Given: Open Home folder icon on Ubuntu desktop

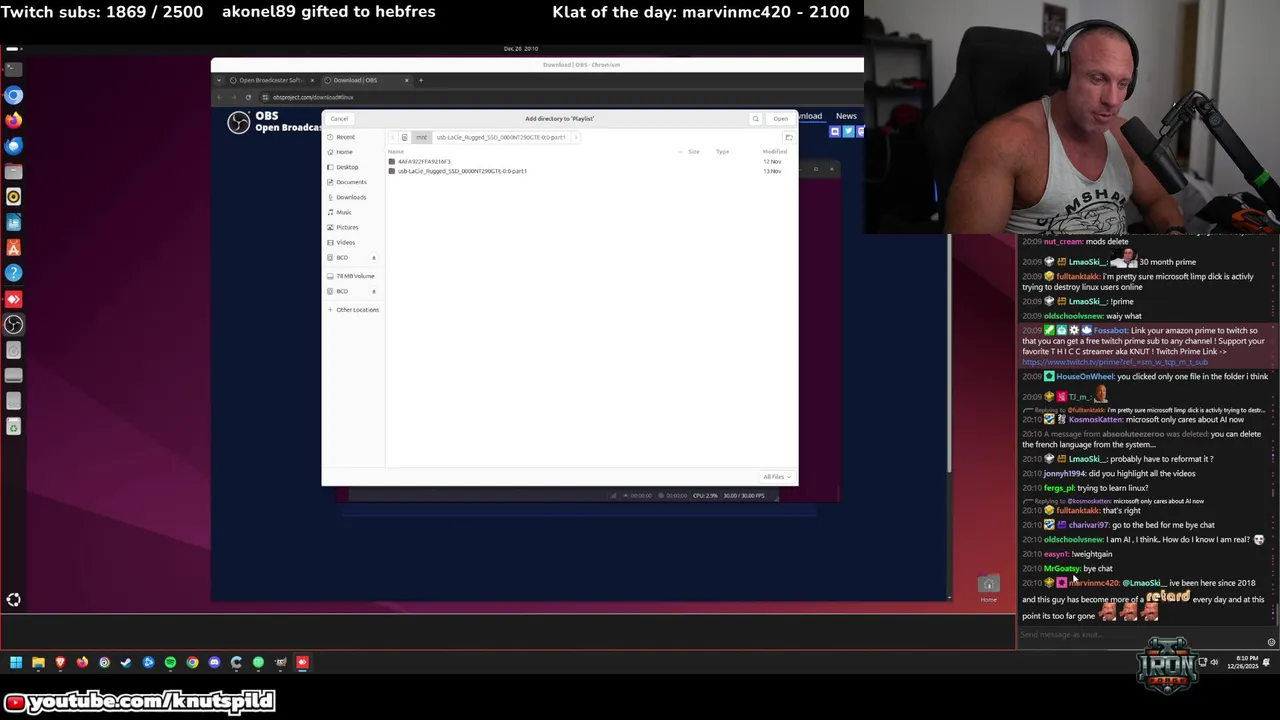Looking at the screenshot, I should (988, 587).
